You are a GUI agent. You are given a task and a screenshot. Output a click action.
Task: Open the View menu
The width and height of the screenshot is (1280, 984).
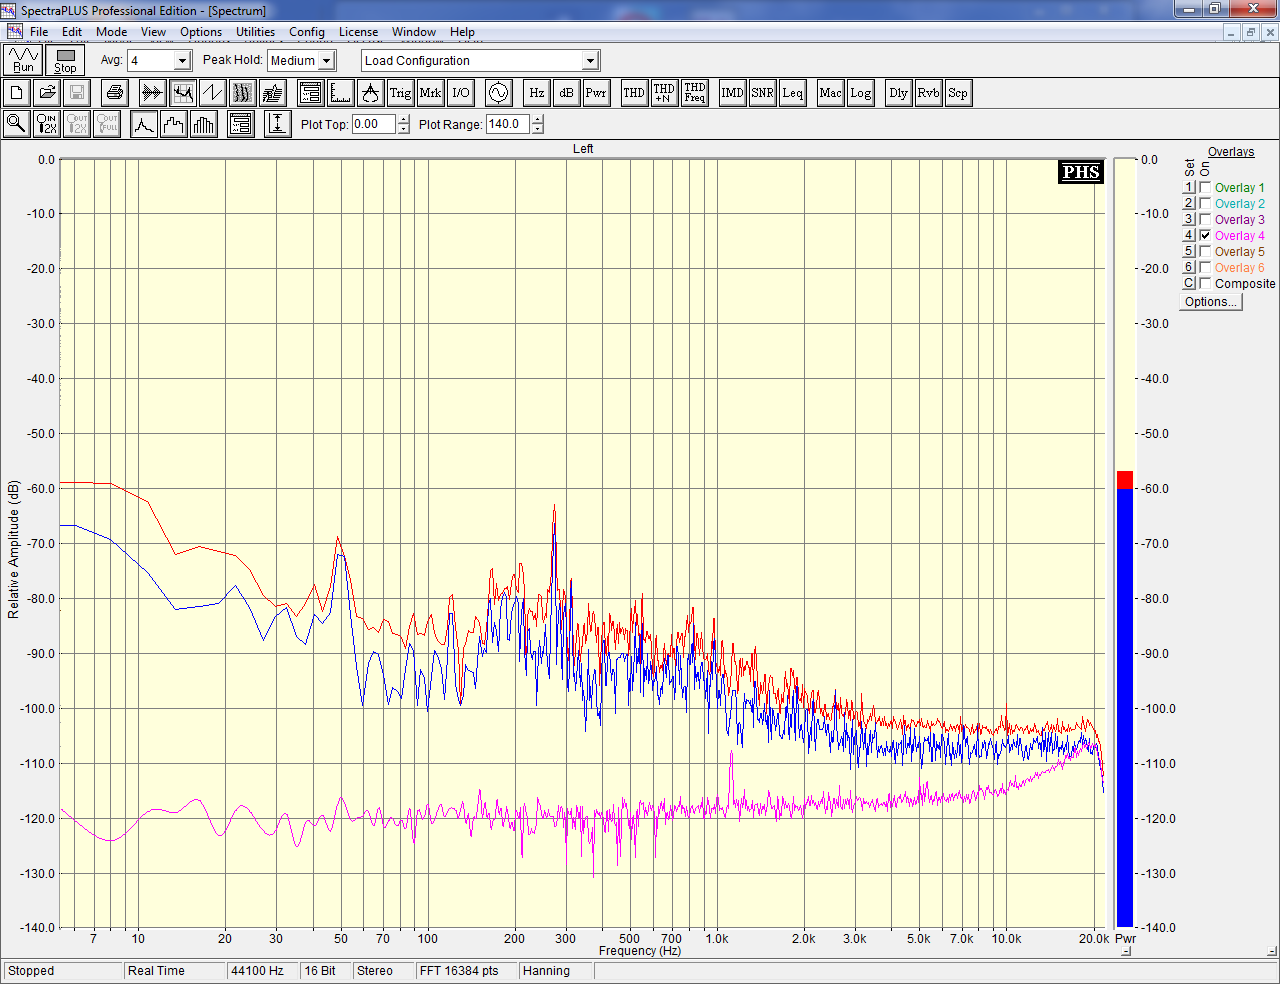click(x=153, y=32)
